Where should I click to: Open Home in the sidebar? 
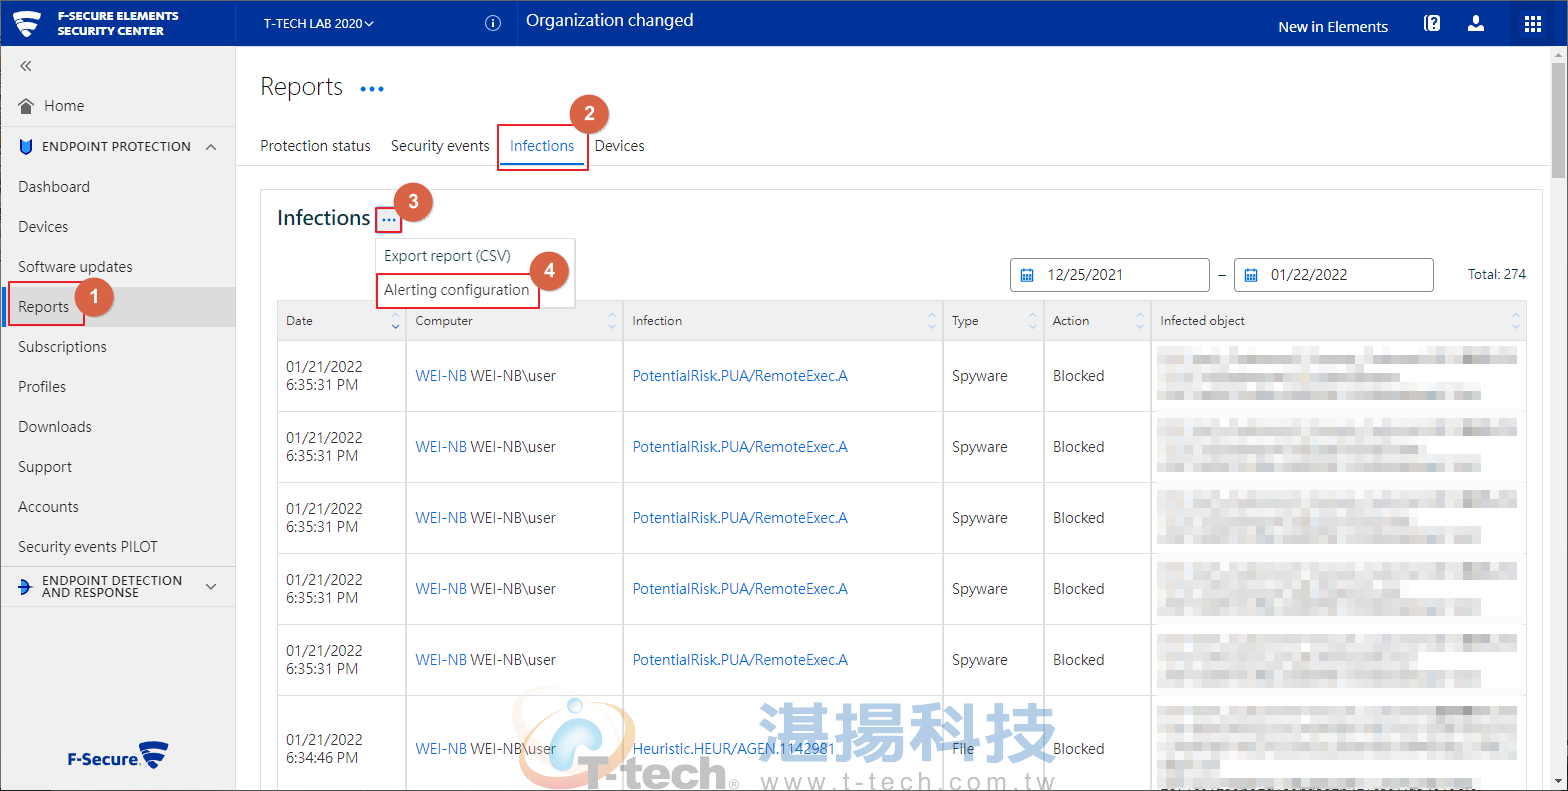coord(64,106)
